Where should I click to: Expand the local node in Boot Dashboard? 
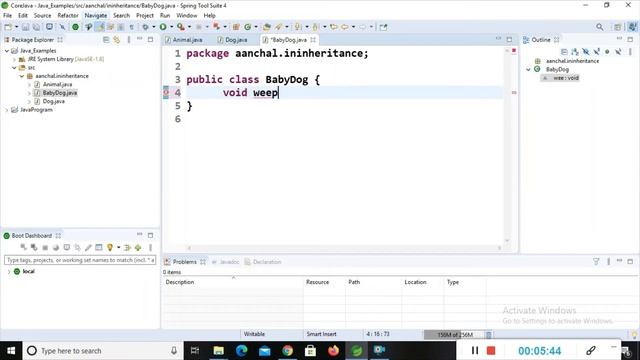pyautogui.click(x=9, y=271)
